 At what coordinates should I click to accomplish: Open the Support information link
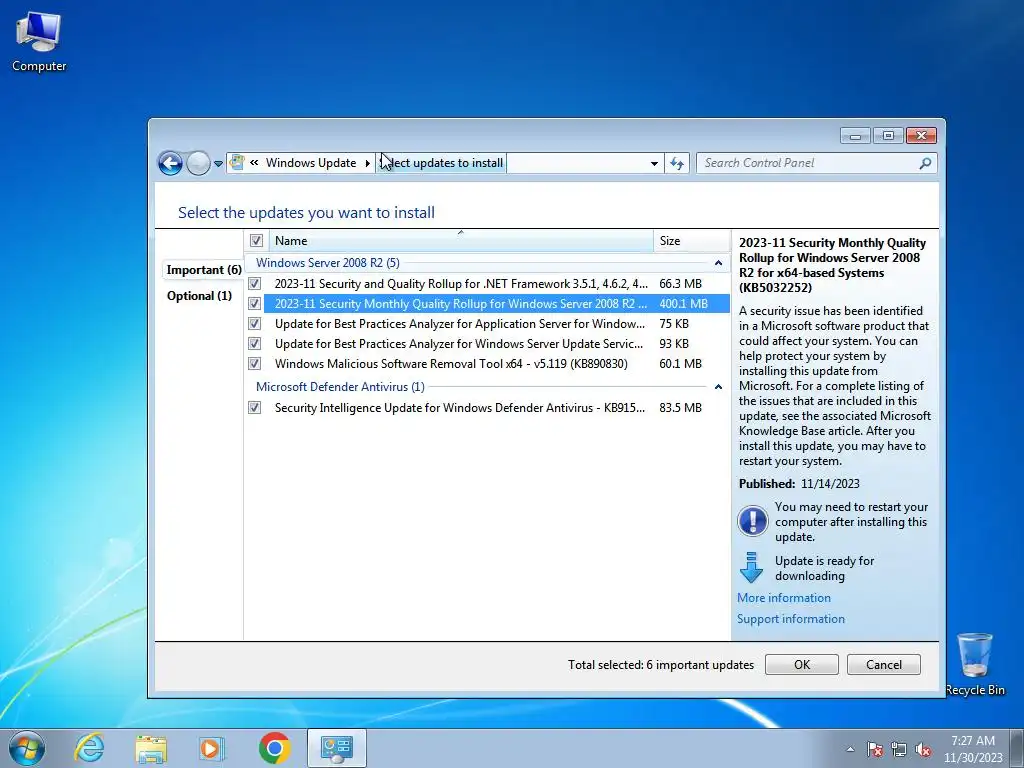[x=790, y=618]
